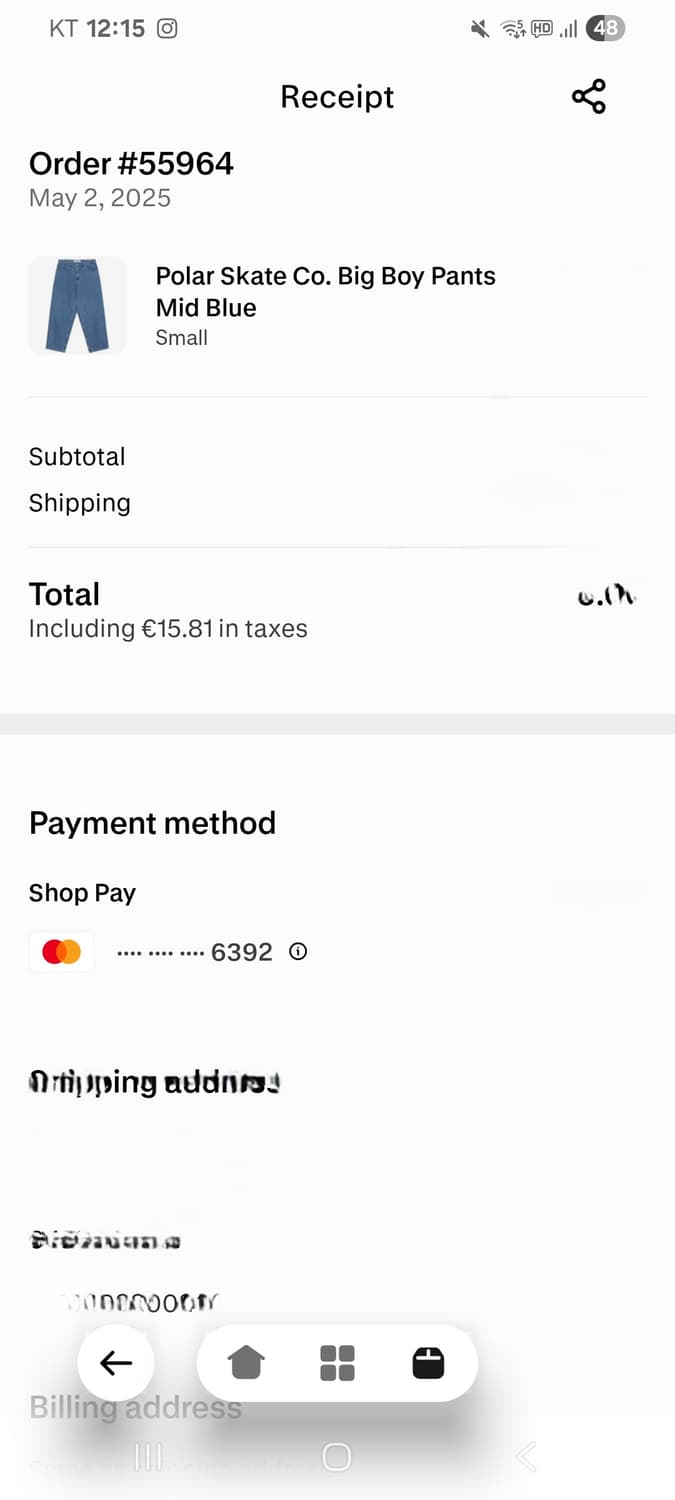Tap the Android recent apps button
675x1500 pixels.
(x=148, y=1457)
